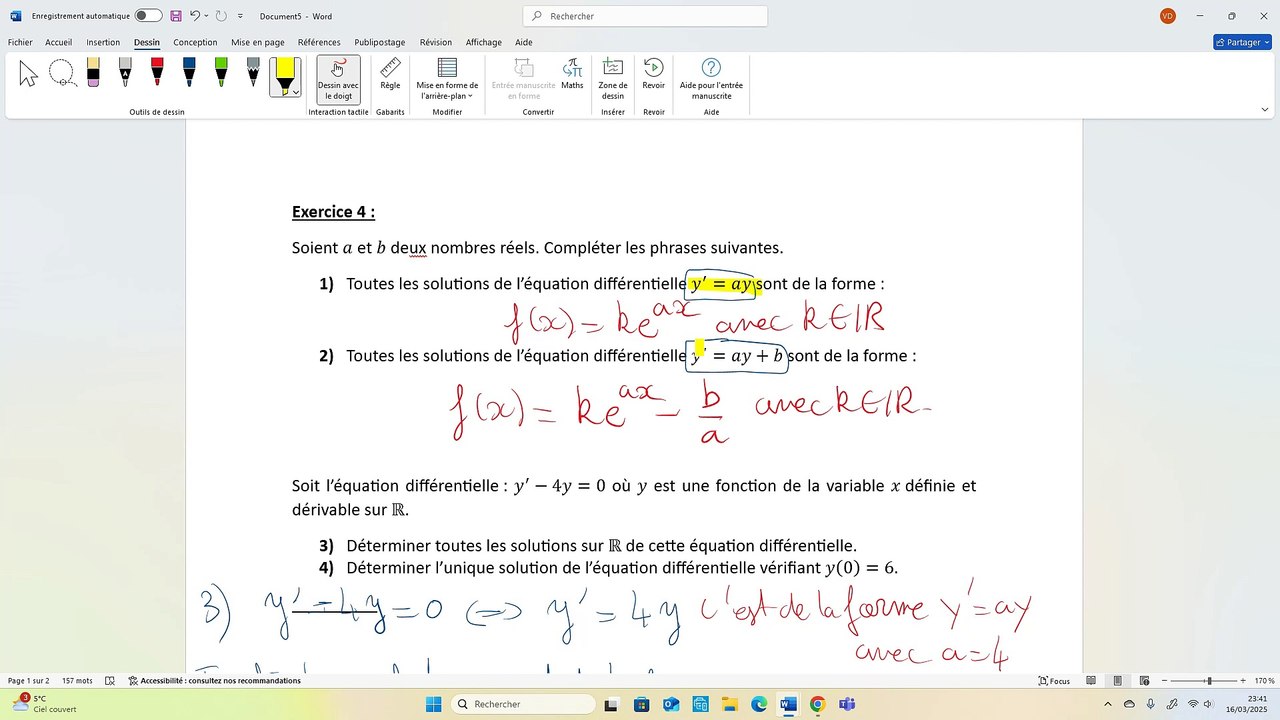Viewport: 1280px width, 720px height.
Task: Select the gray pencil tool
Action: coord(253,73)
